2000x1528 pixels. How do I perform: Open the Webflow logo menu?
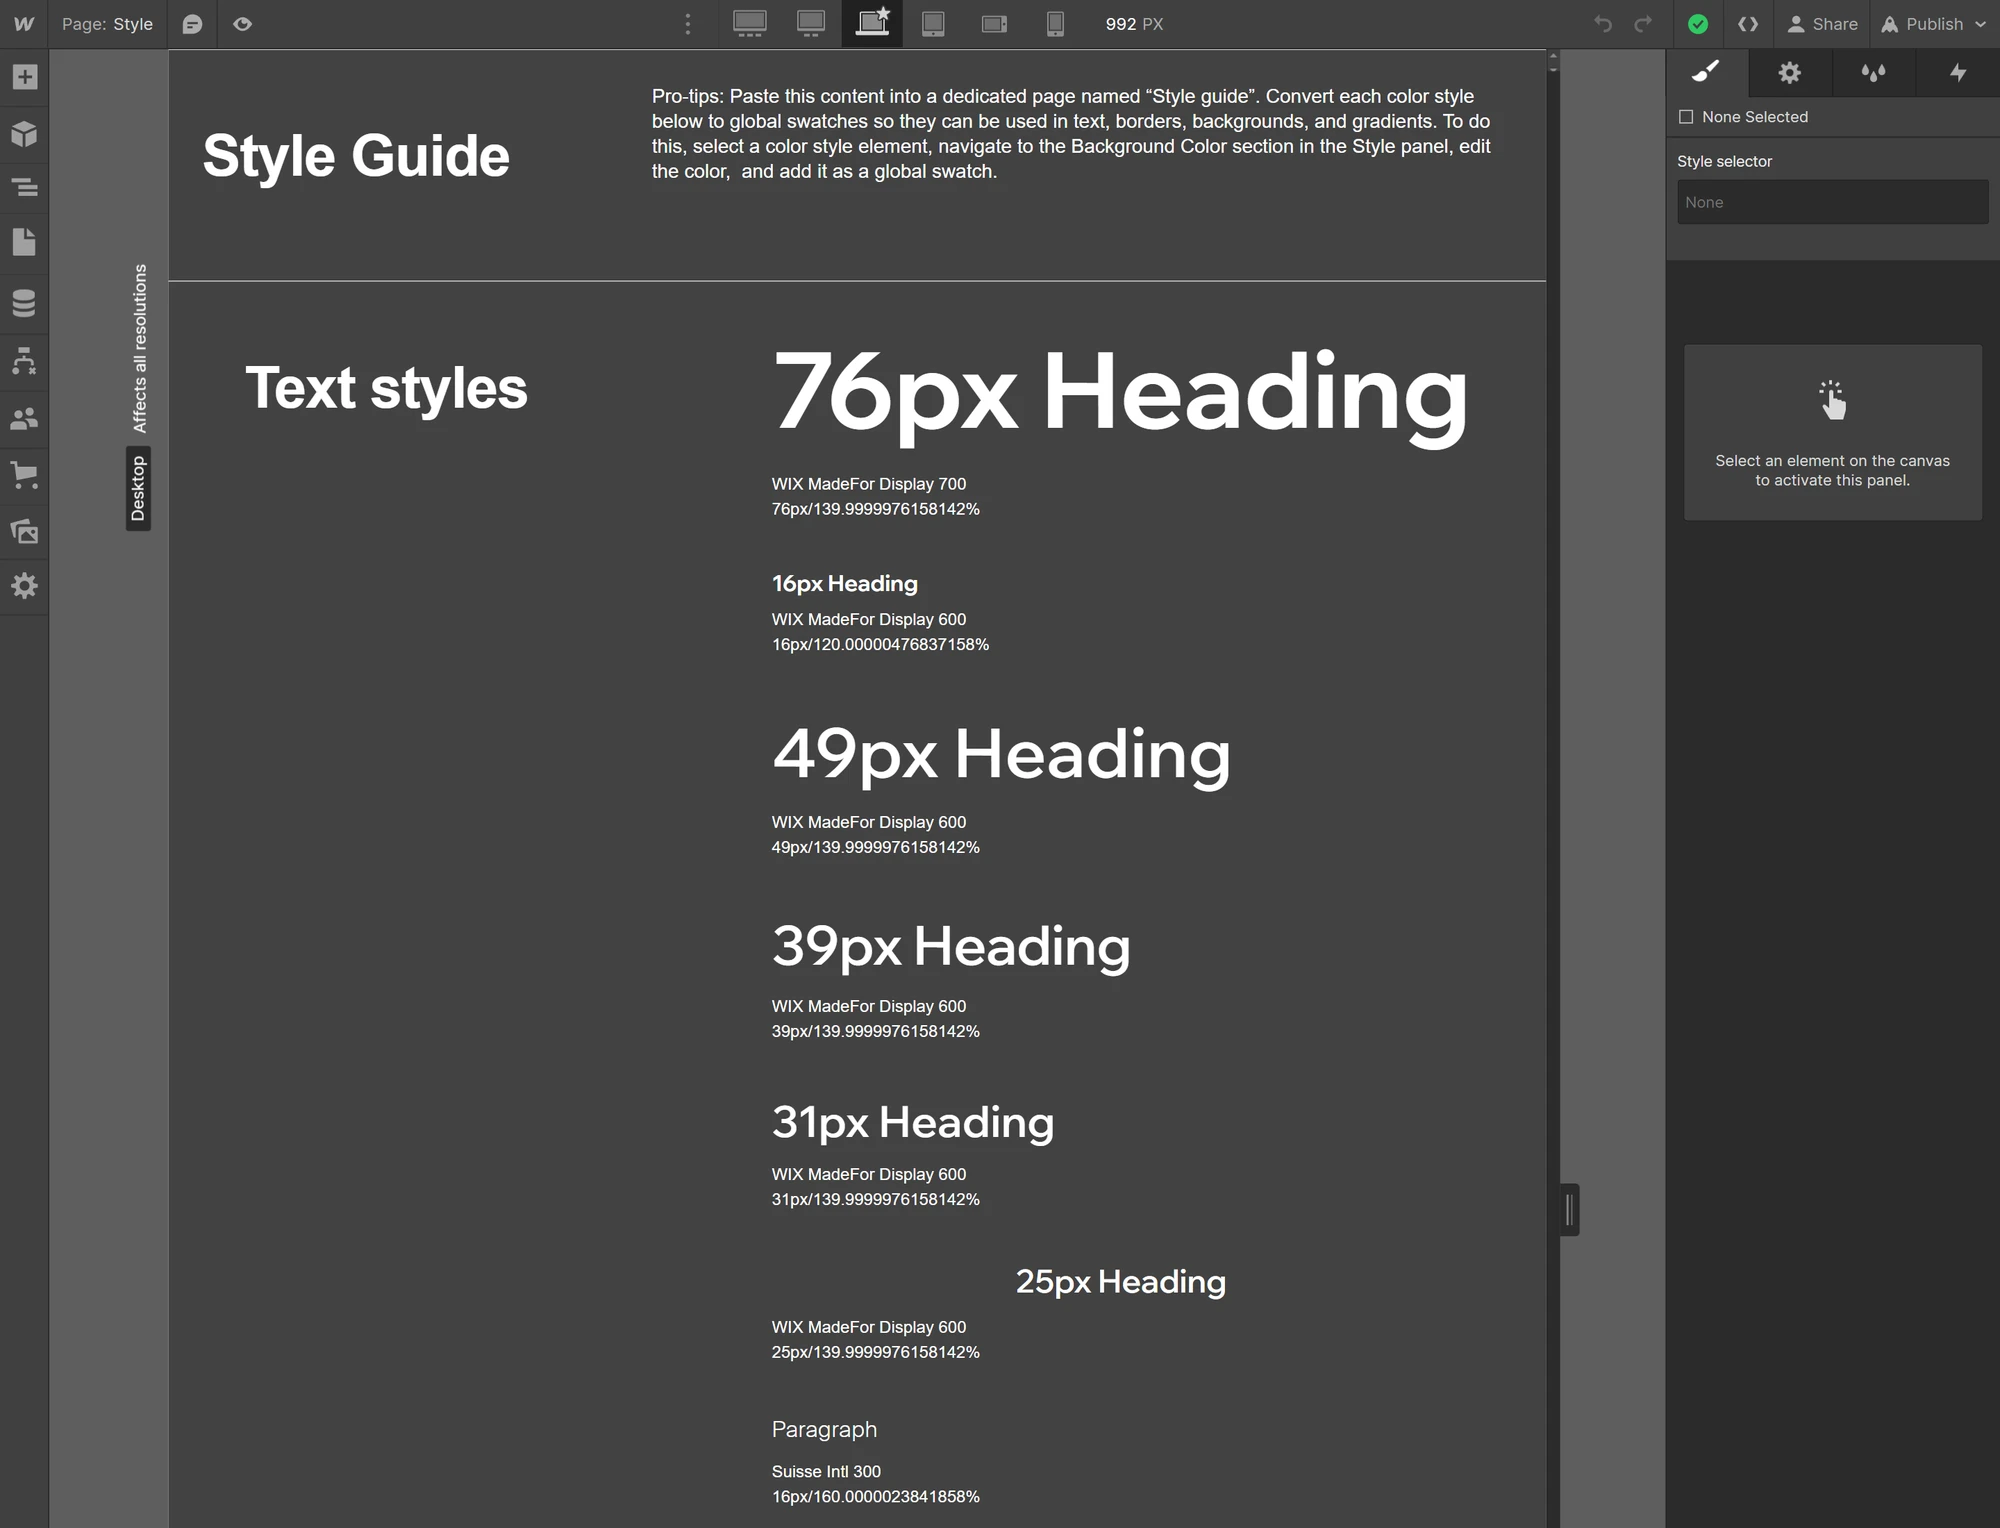[24, 24]
